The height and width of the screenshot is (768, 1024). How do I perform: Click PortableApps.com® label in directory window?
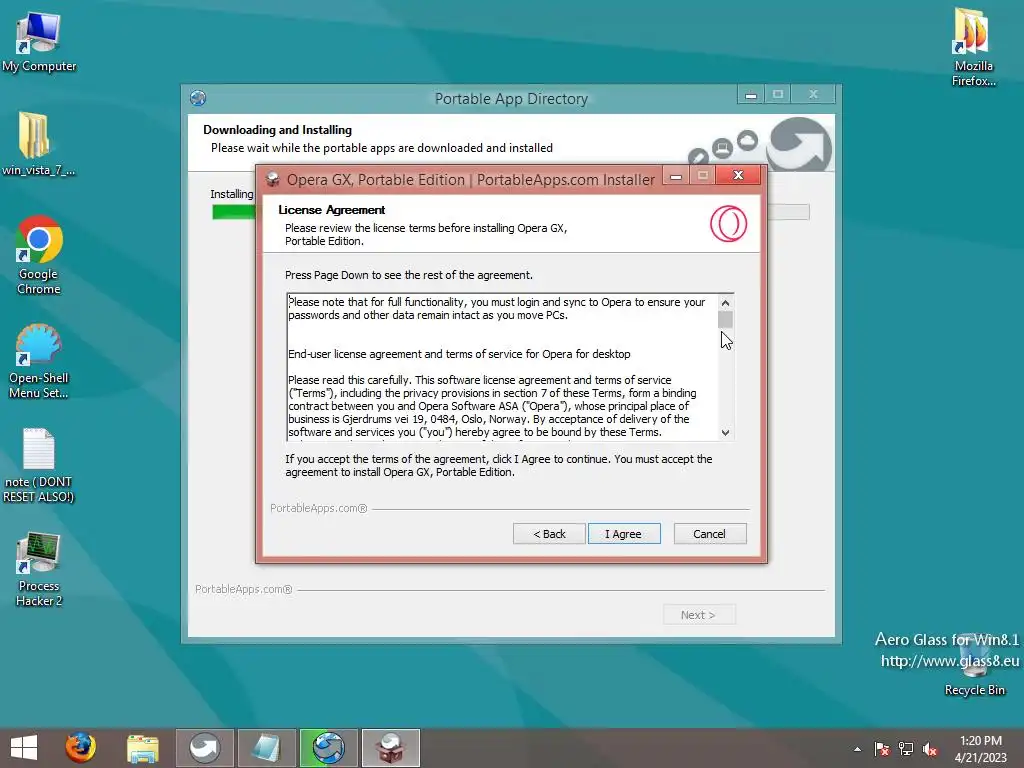[x=244, y=589]
